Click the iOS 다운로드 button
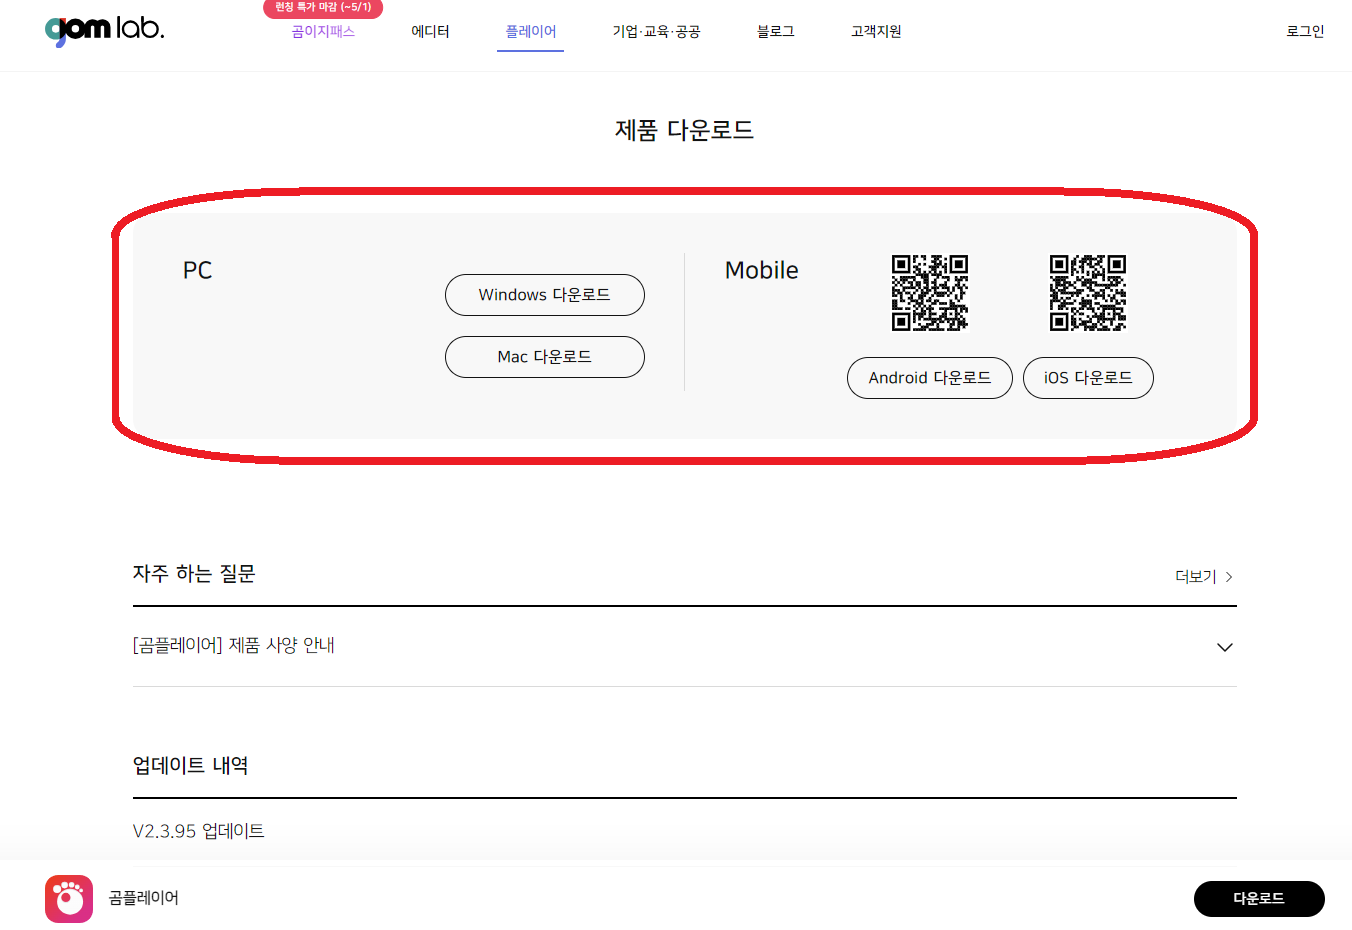 pos(1088,378)
